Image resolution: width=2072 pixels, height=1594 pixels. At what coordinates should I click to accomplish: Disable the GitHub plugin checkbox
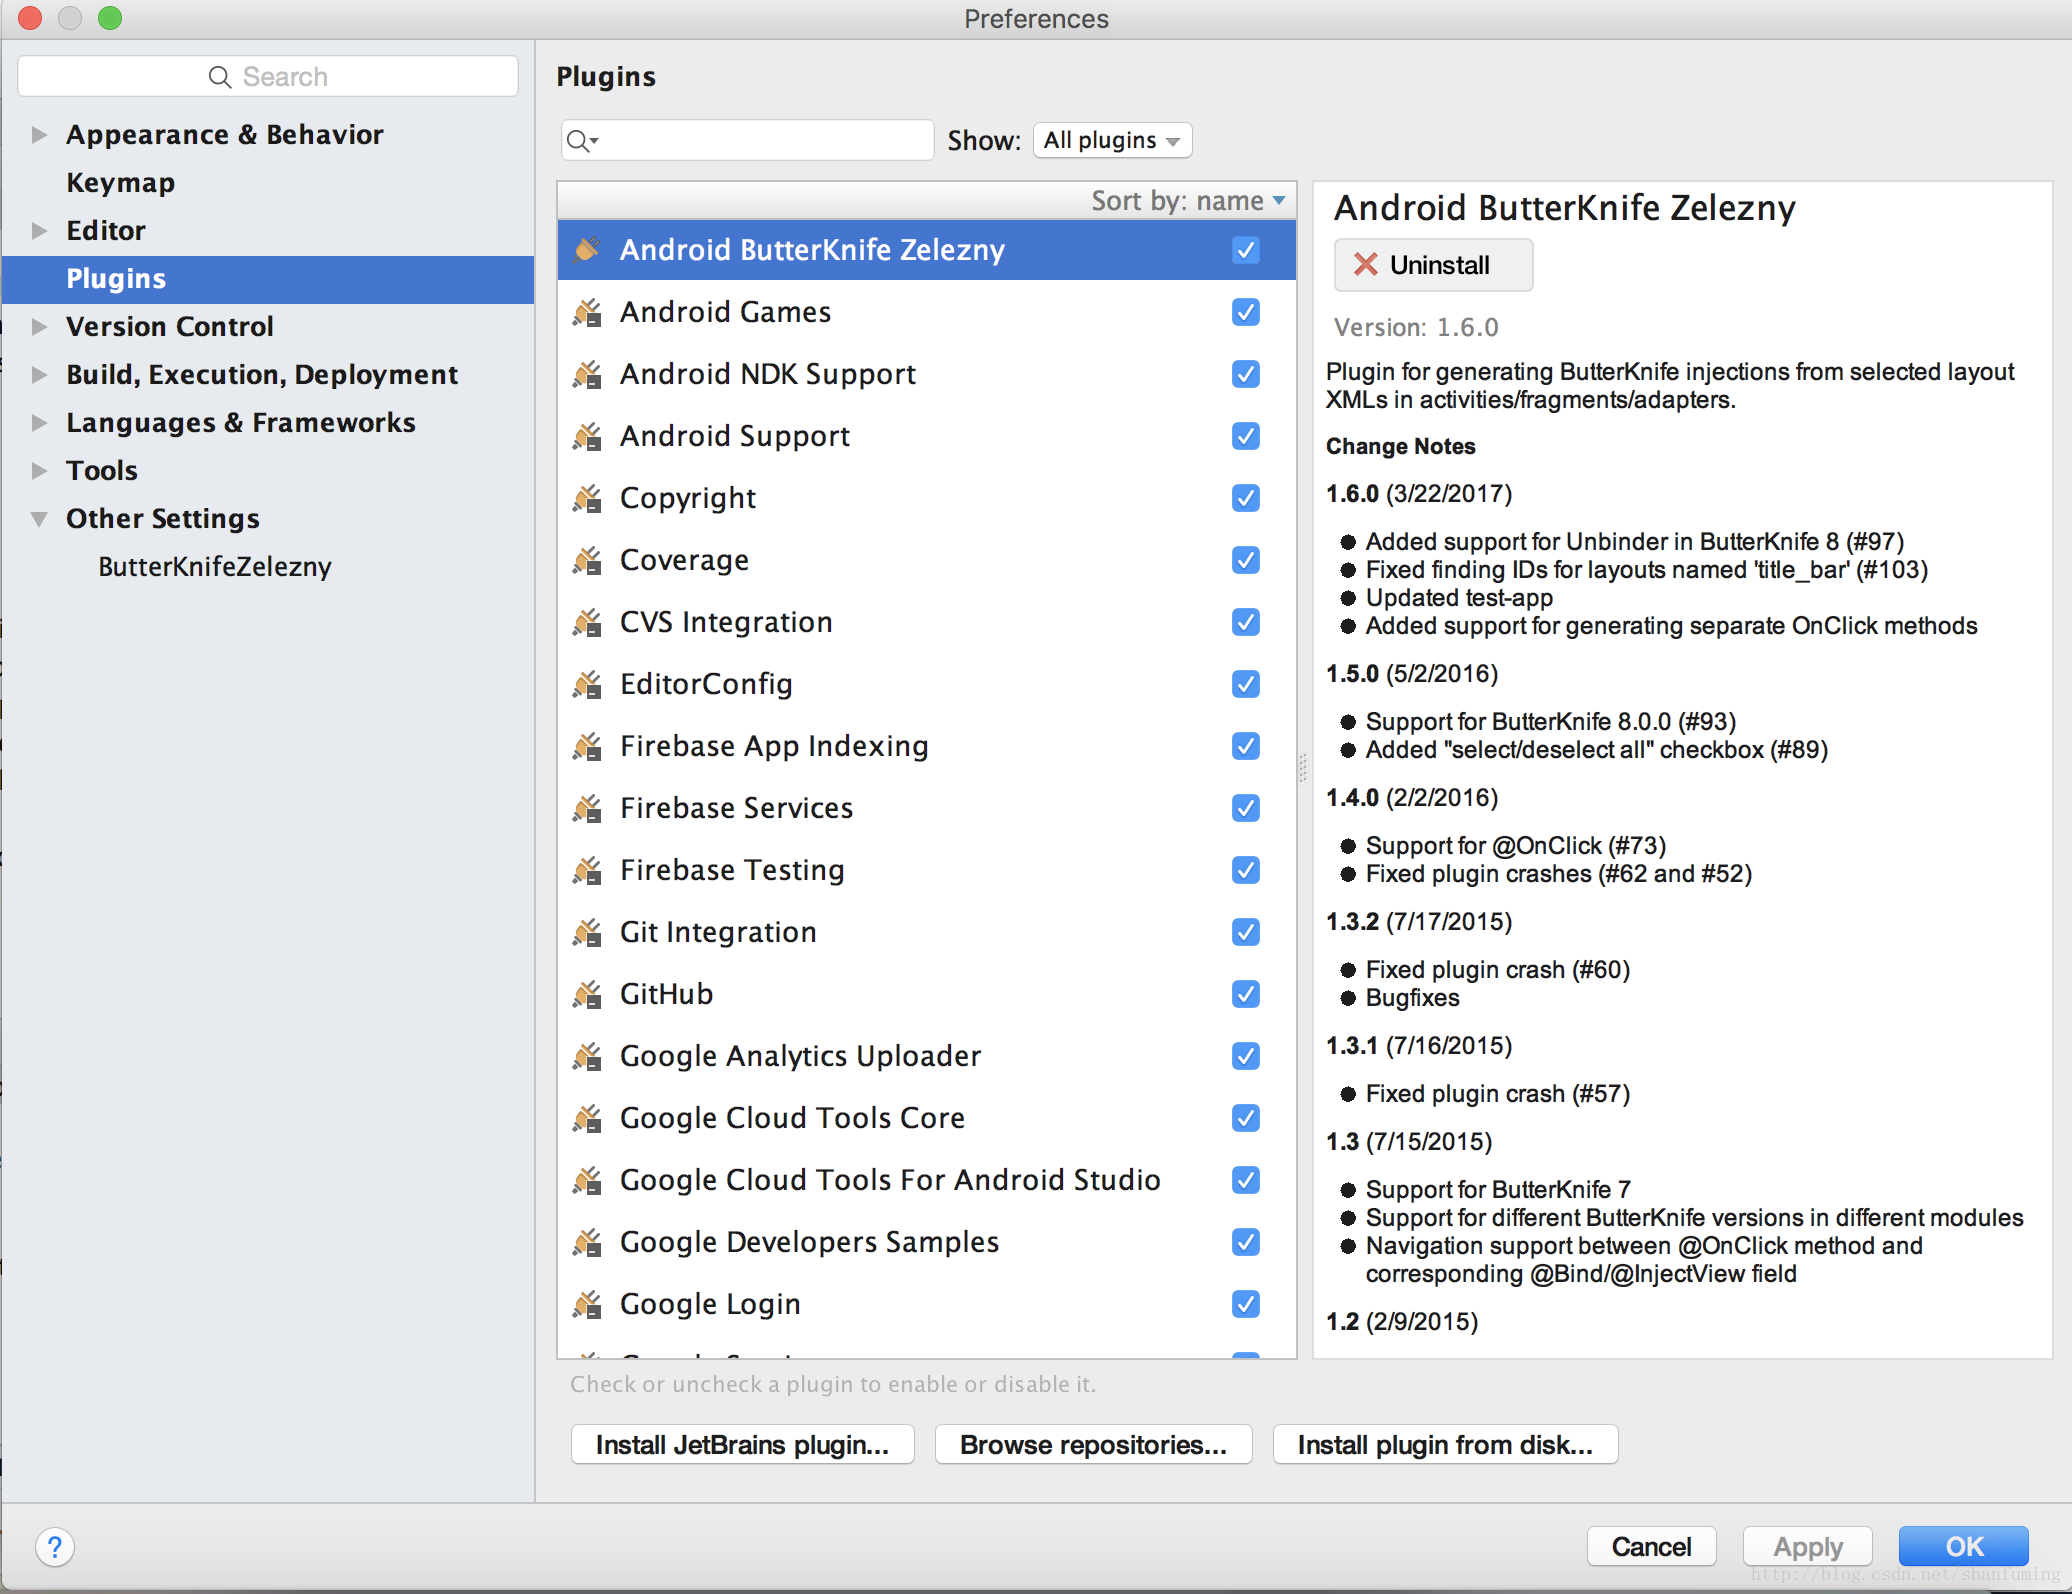coord(1246,994)
